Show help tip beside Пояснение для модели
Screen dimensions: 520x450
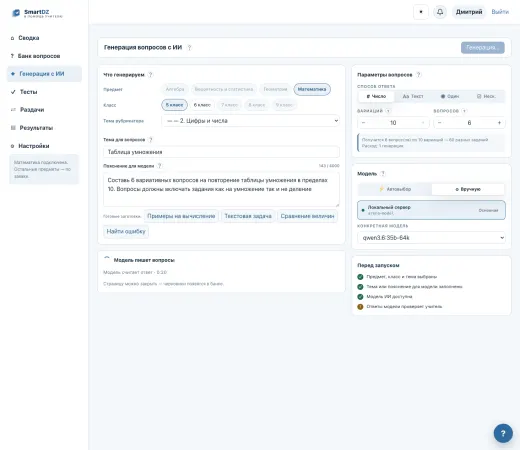pyautogui.click(x=159, y=166)
